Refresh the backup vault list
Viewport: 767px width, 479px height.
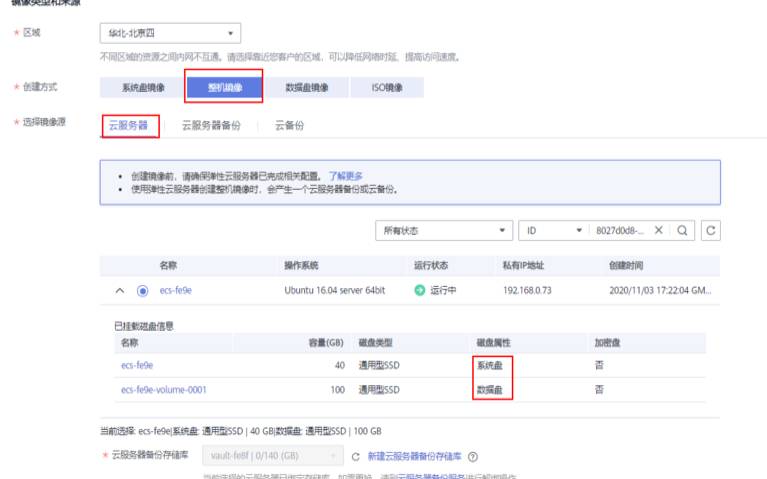pyautogui.click(x=356, y=456)
